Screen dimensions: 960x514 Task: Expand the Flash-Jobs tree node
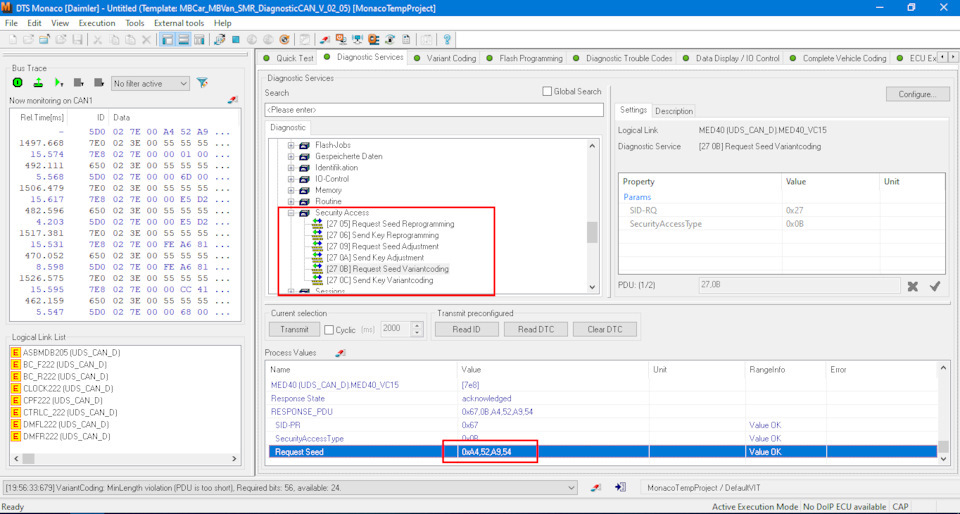click(x=292, y=145)
